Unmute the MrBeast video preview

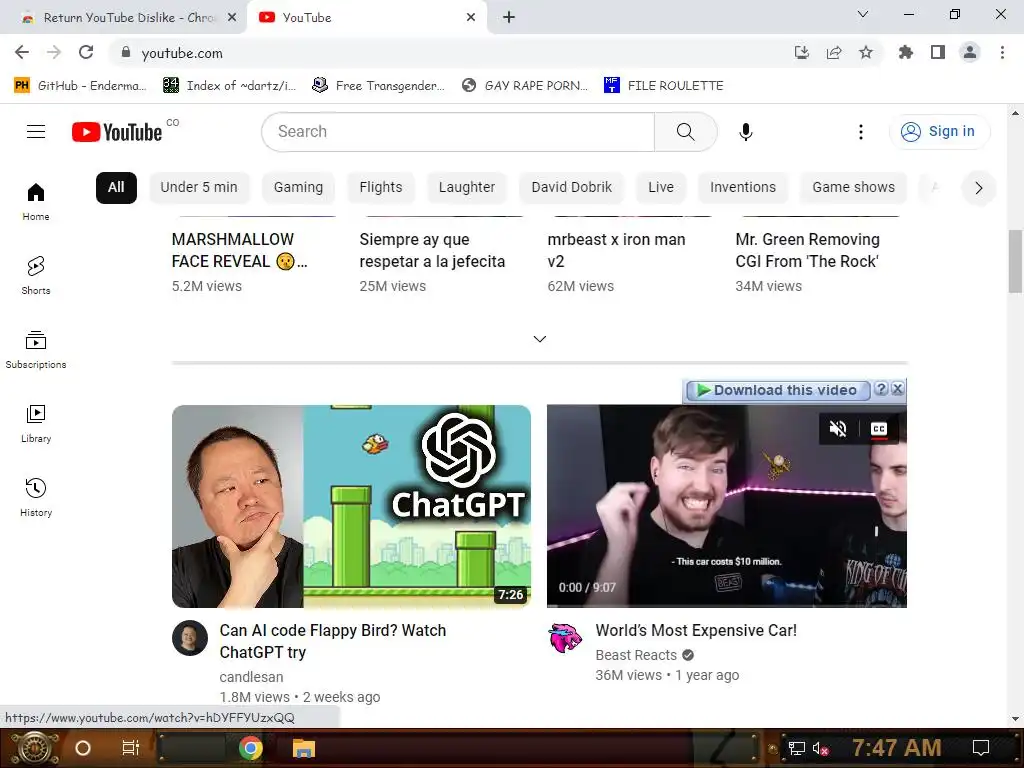pyautogui.click(x=838, y=428)
